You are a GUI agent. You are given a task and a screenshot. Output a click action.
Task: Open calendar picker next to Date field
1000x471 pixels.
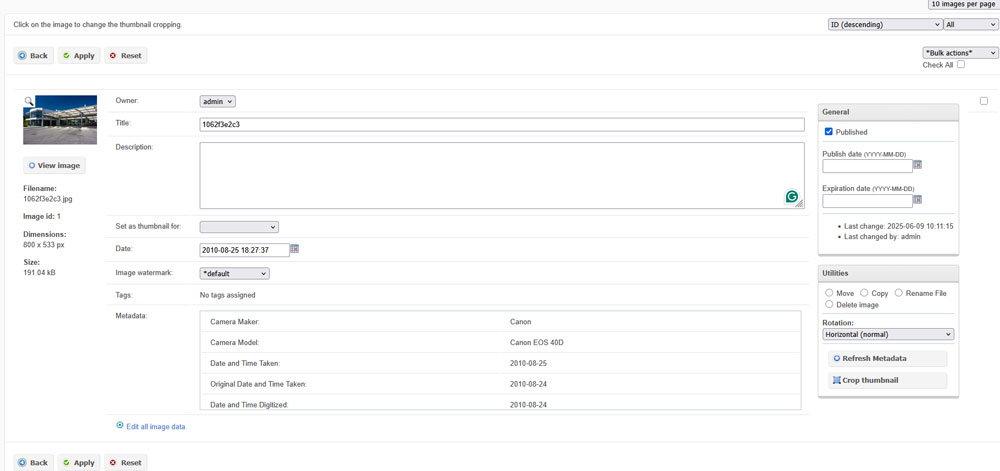tap(295, 249)
